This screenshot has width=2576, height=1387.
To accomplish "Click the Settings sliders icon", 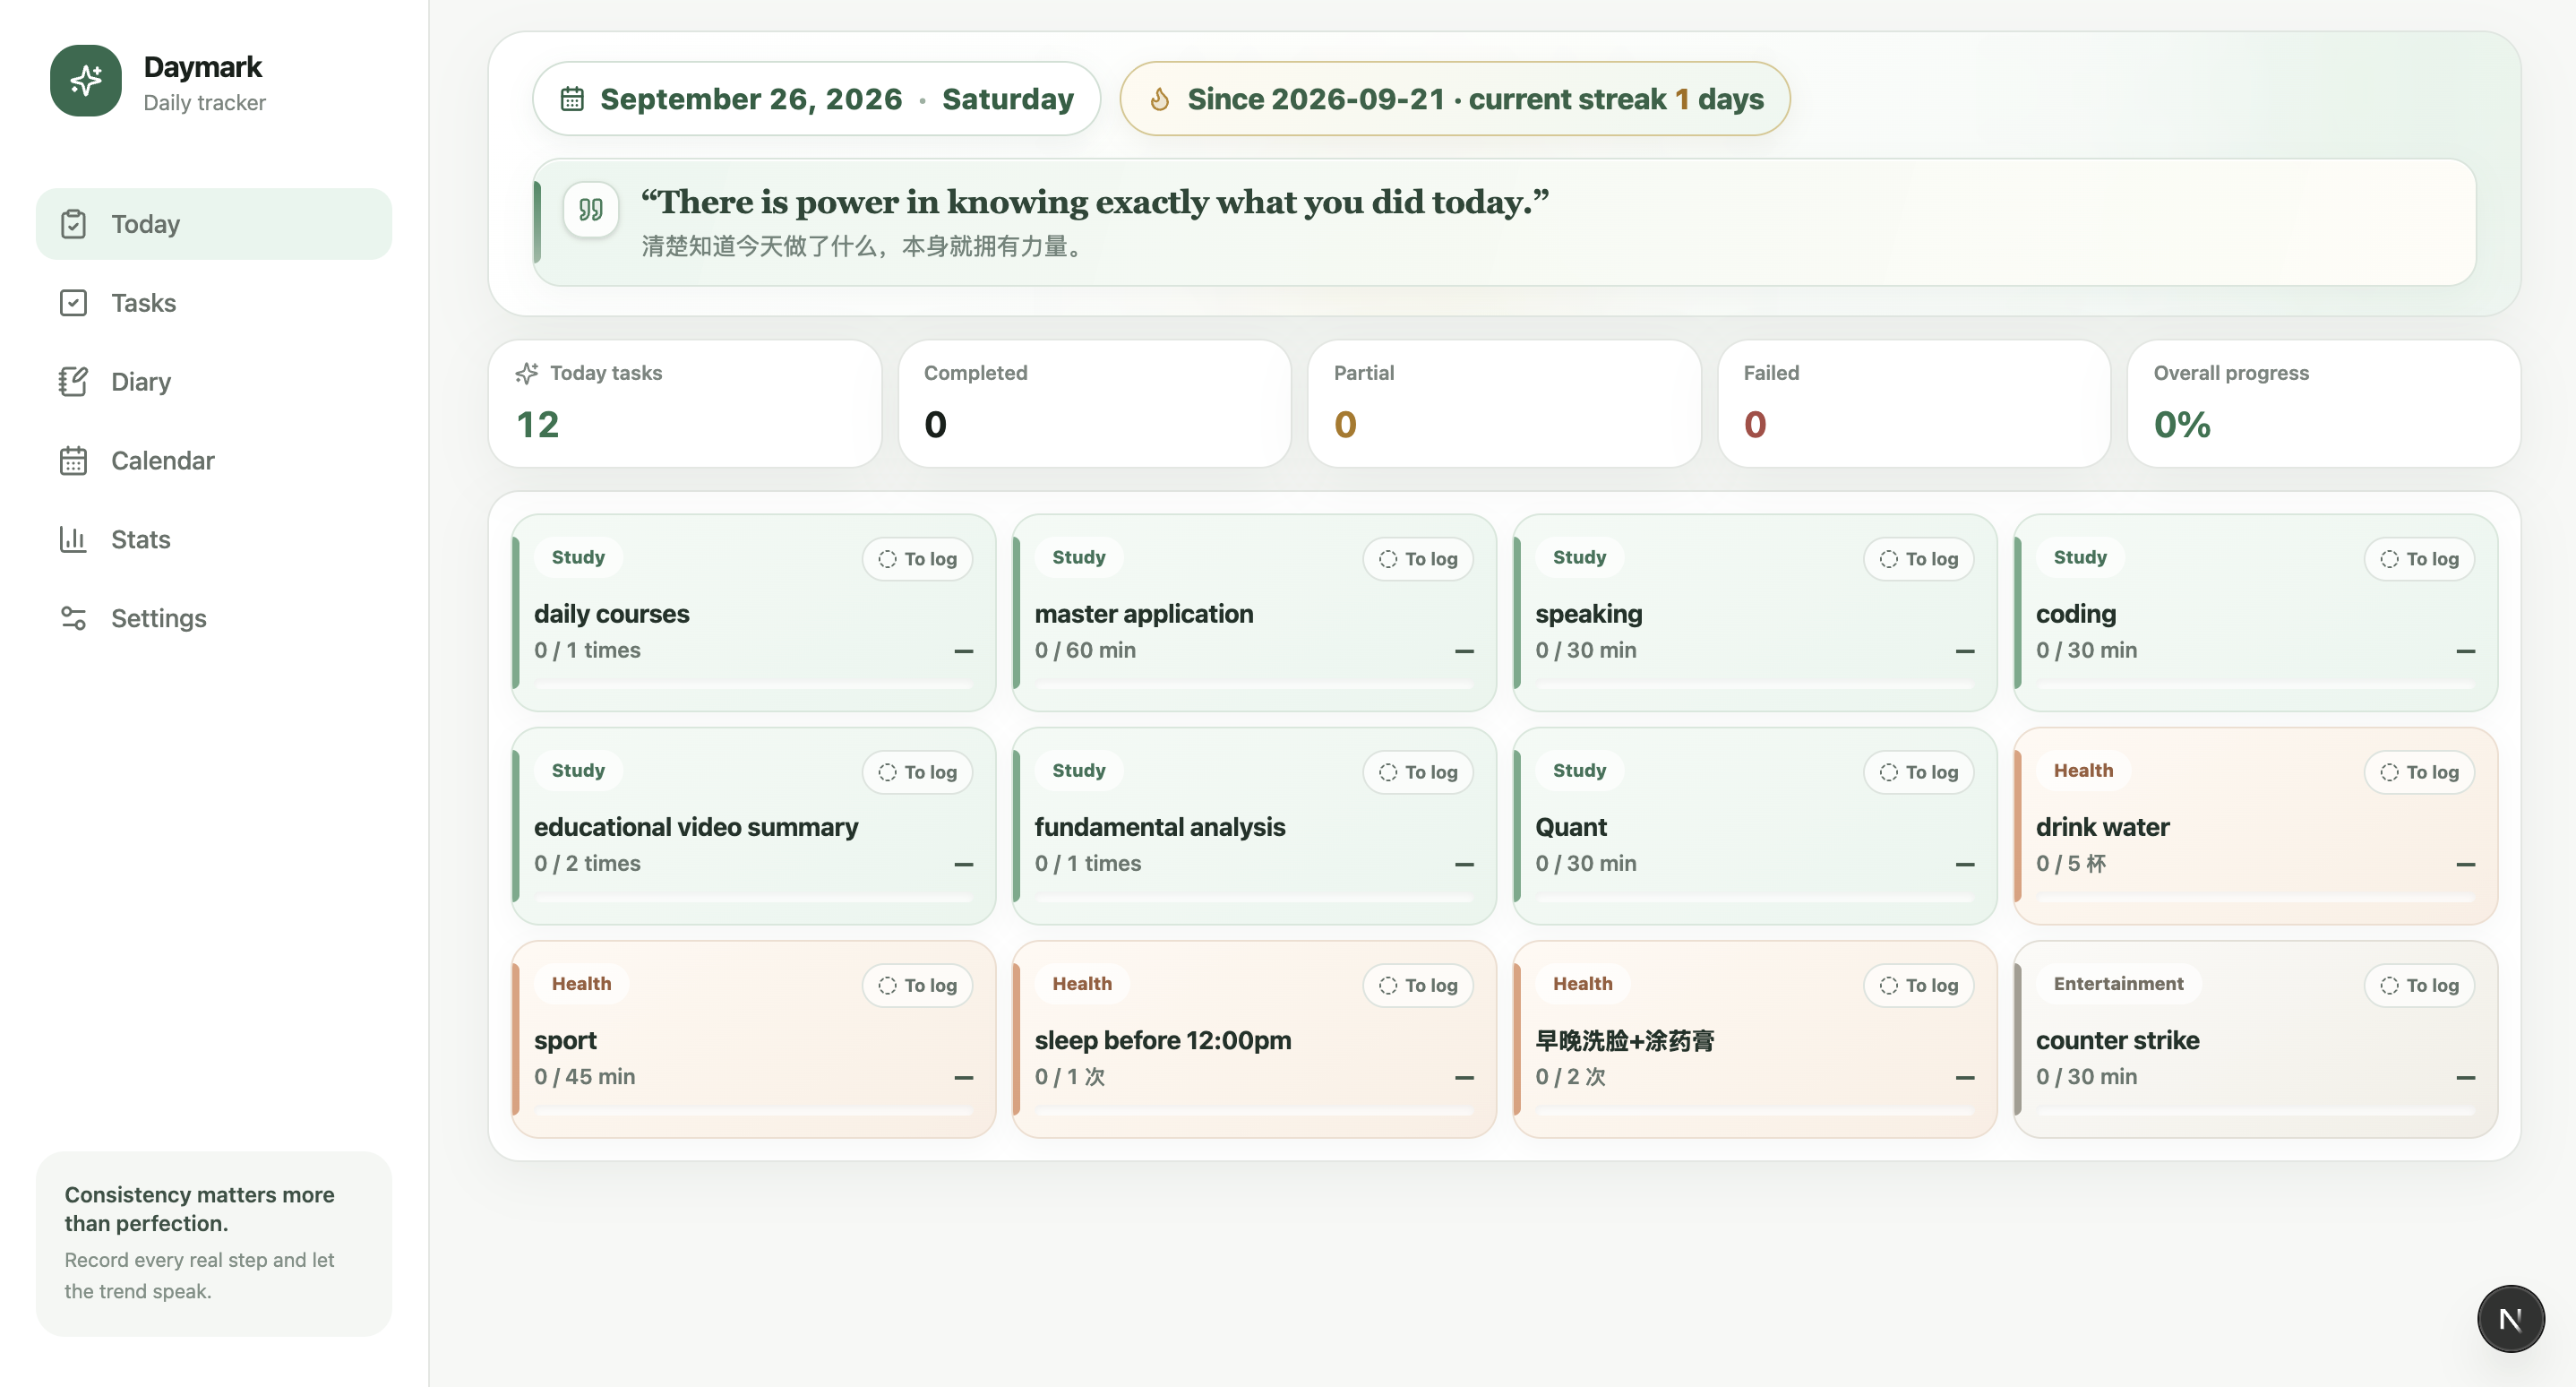I will [73, 619].
